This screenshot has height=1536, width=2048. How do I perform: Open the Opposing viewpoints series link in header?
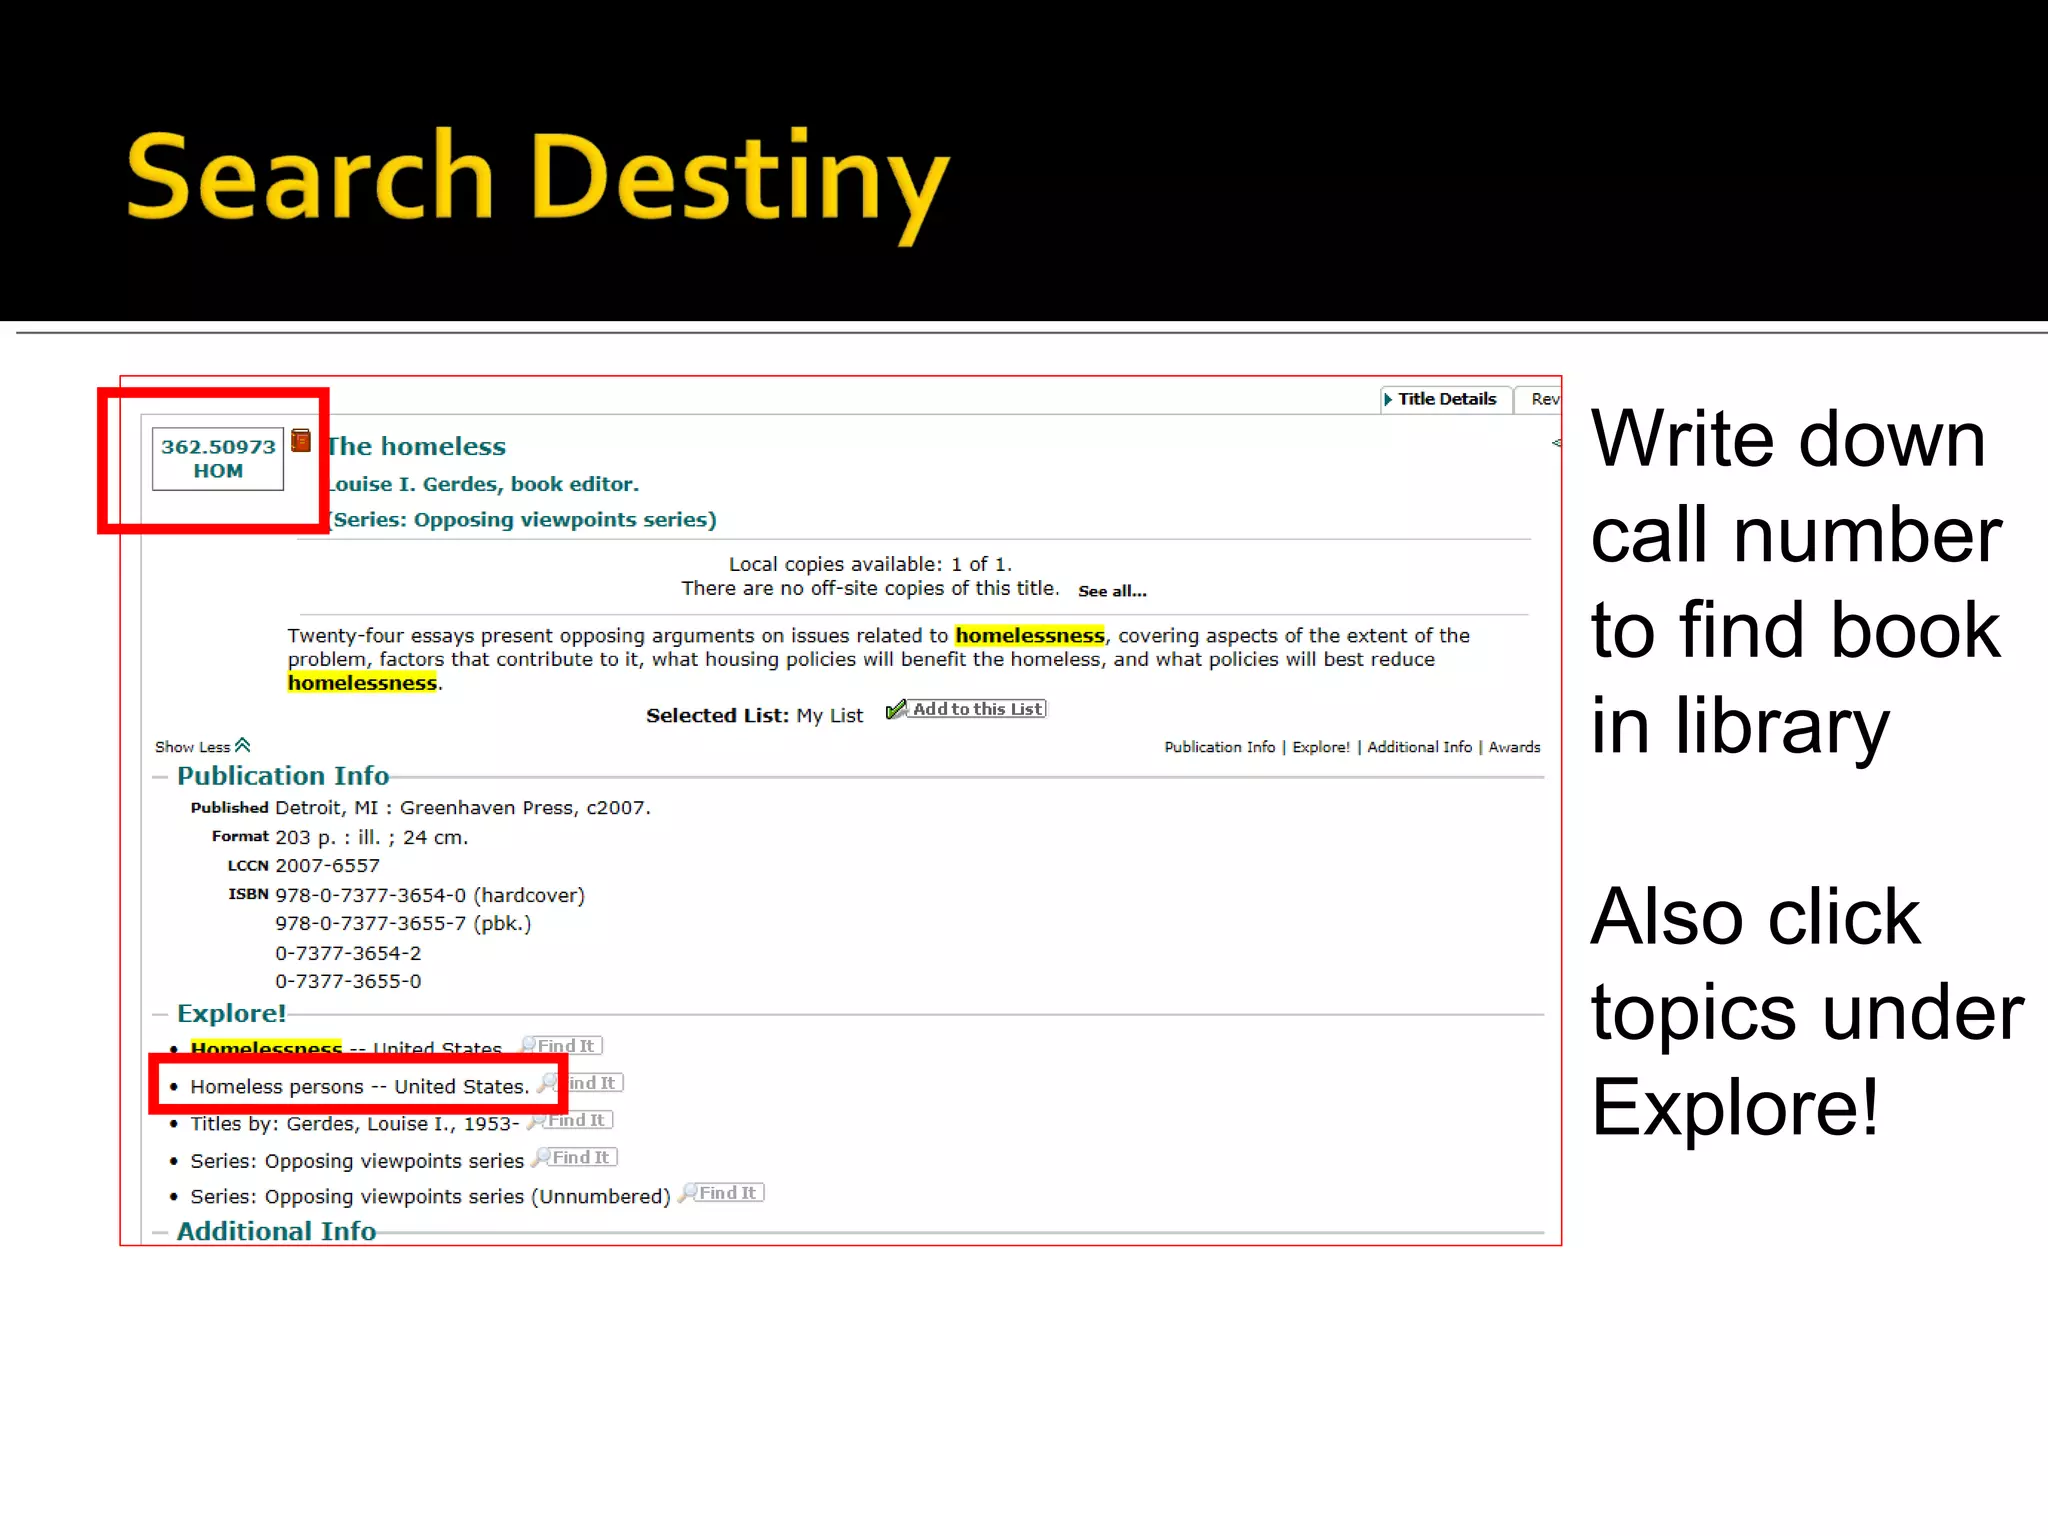click(x=522, y=520)
